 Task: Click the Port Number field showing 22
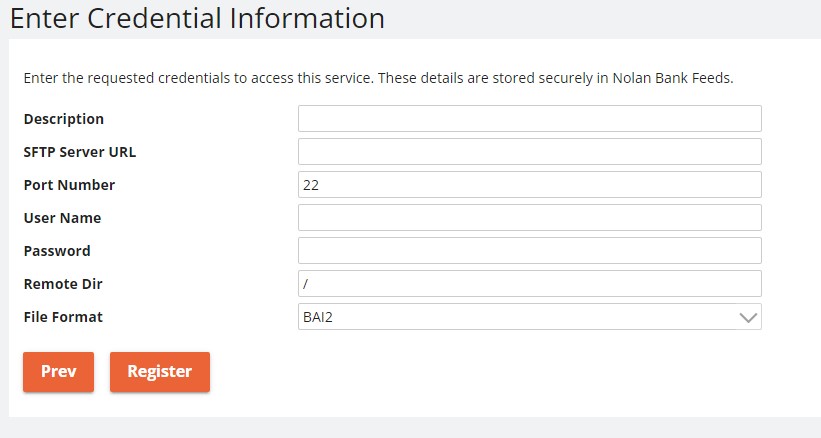(x=529, y=185)
